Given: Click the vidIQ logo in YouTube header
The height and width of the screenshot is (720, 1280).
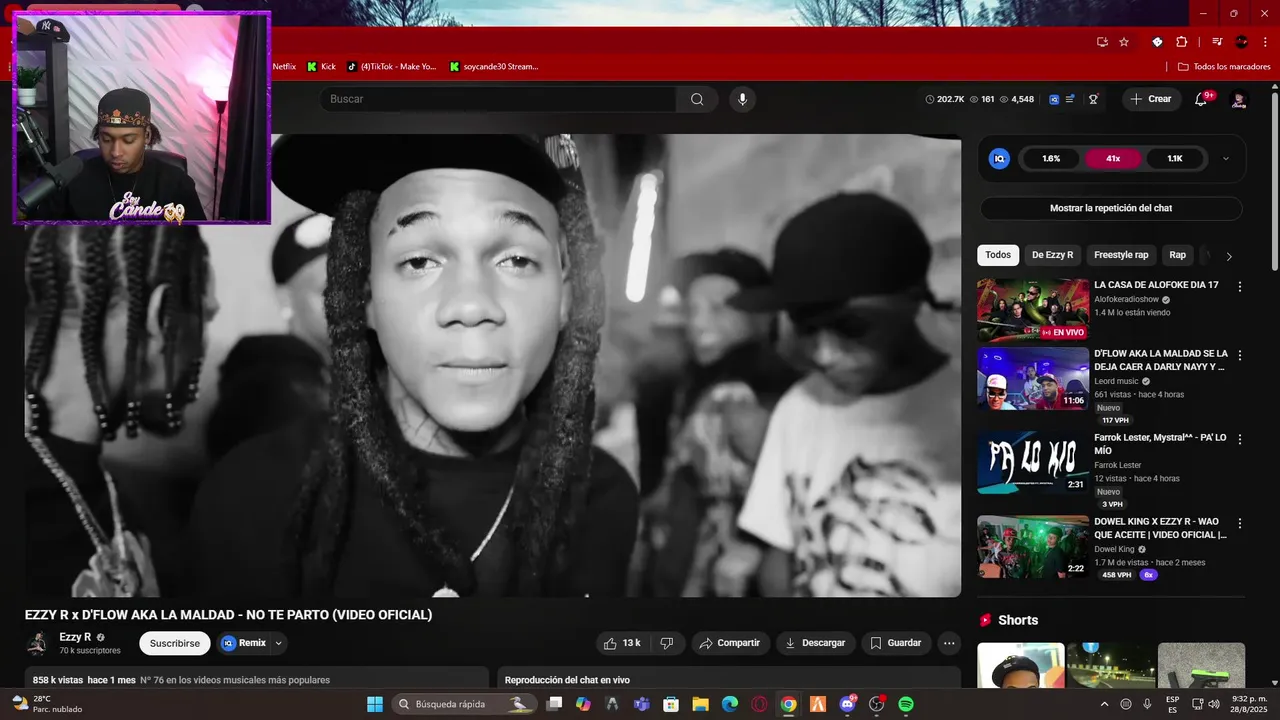Looking at the screenshot, I should [x=1054, y=99].
